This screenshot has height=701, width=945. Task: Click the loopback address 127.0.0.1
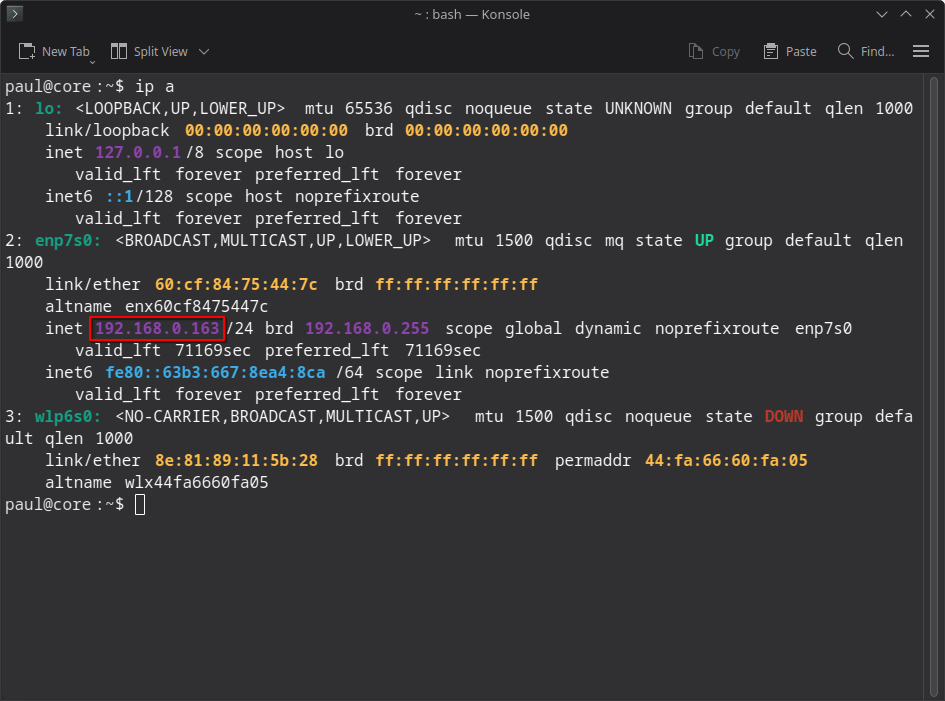coord(138,152)
